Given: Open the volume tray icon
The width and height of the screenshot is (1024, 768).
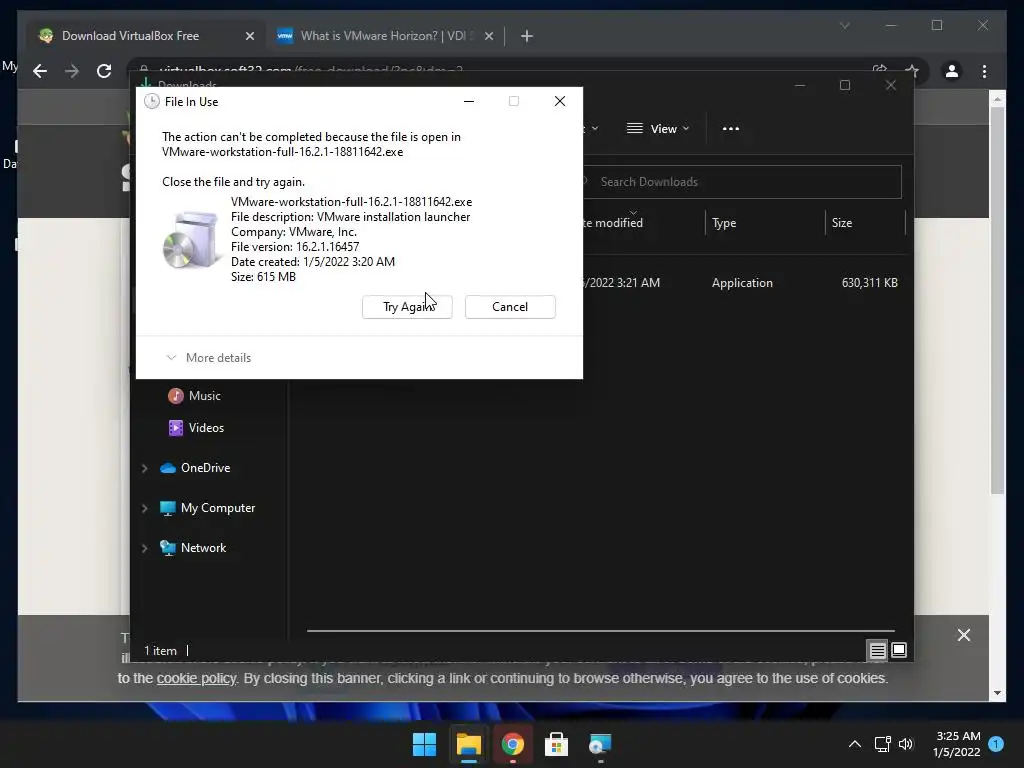Looking at the screenshot, I should point(906,744).
